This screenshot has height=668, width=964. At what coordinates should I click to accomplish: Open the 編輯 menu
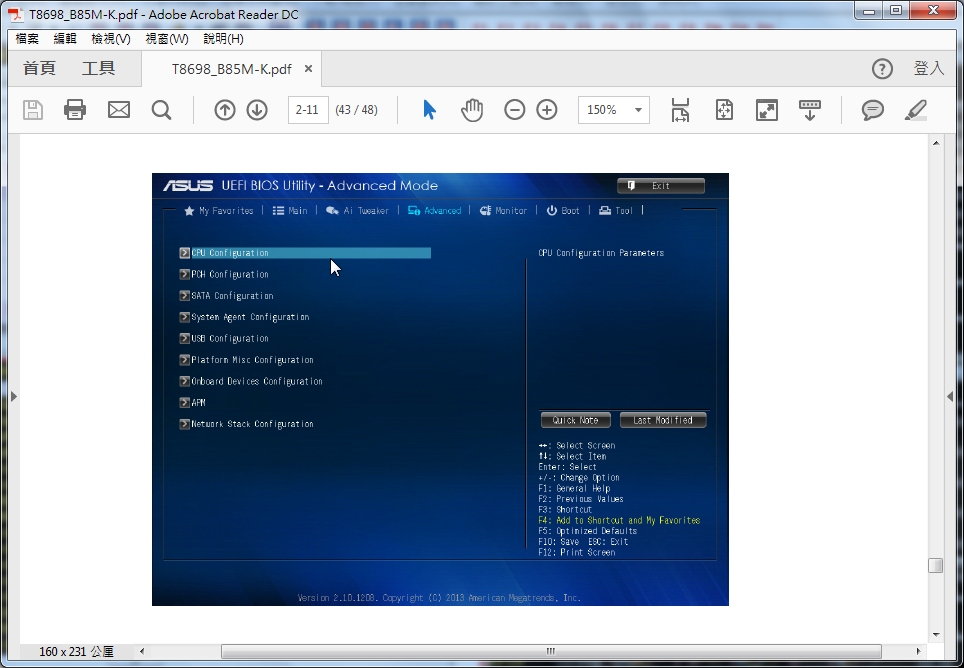[x=65, y=39]
